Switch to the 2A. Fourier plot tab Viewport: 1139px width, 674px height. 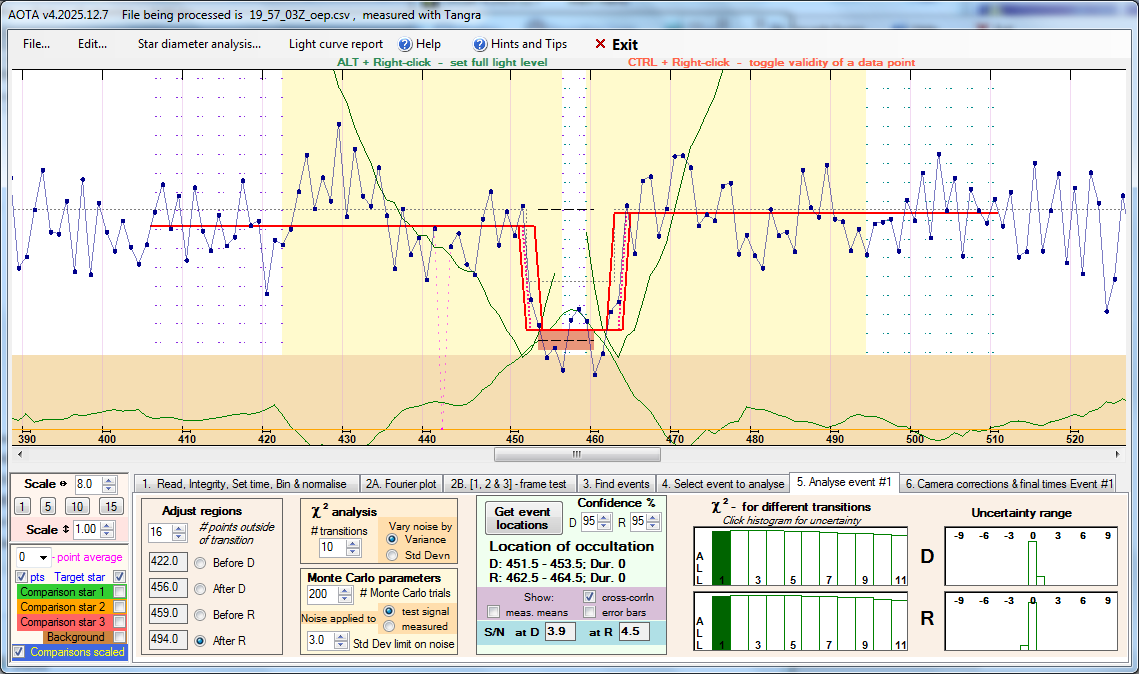pos(400,484)
